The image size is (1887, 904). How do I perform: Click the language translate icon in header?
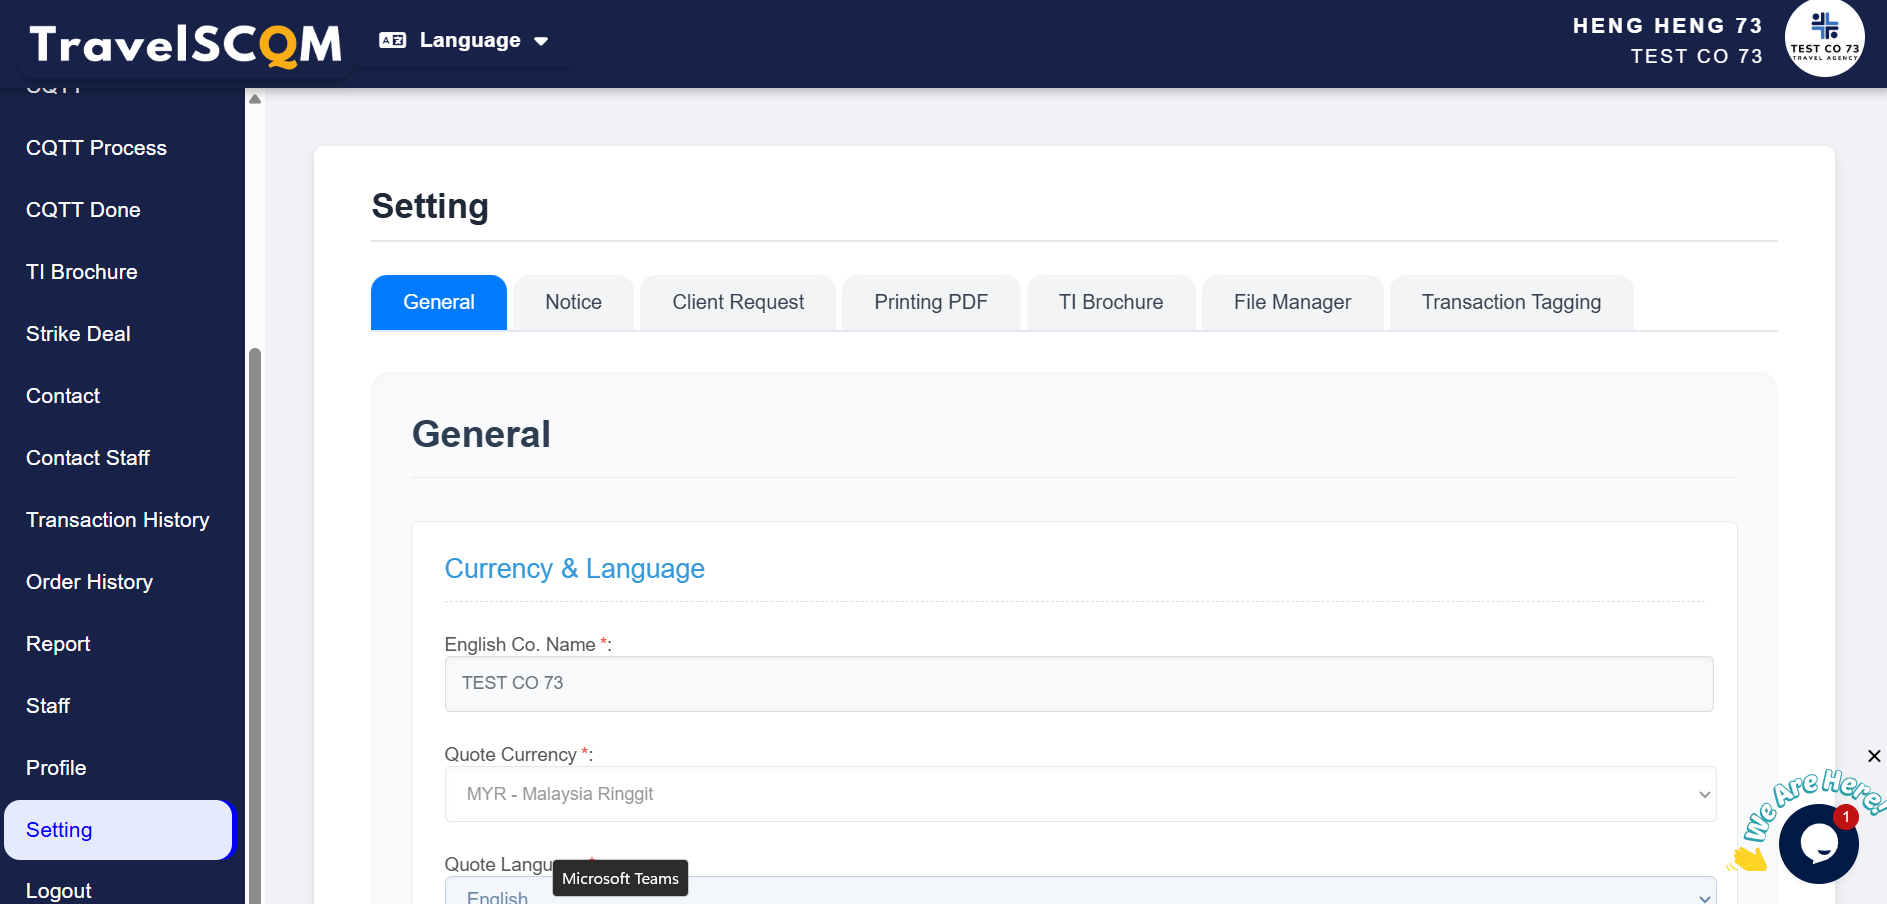(x=392, y=41)
